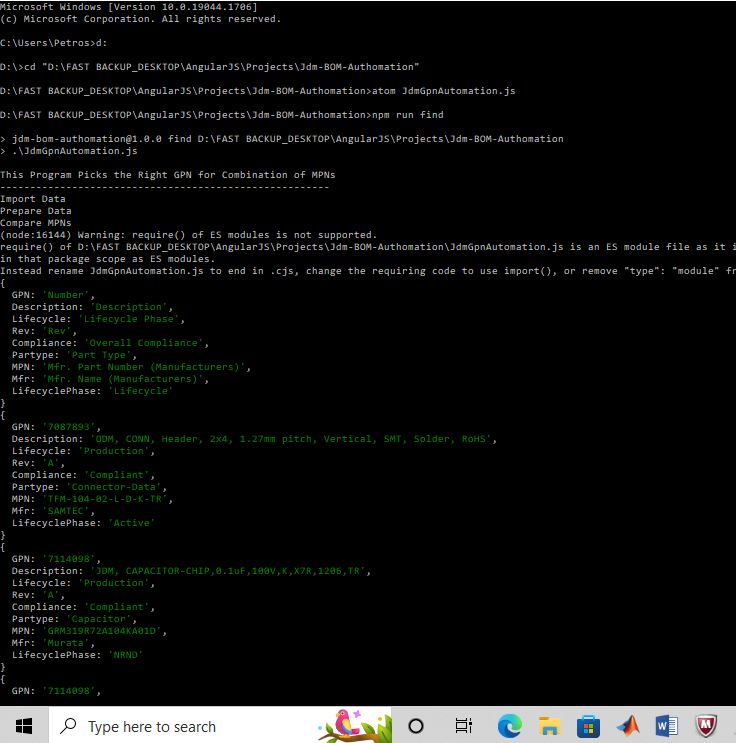
Task: Click the taskbar search box
Action: pos(220,725)
